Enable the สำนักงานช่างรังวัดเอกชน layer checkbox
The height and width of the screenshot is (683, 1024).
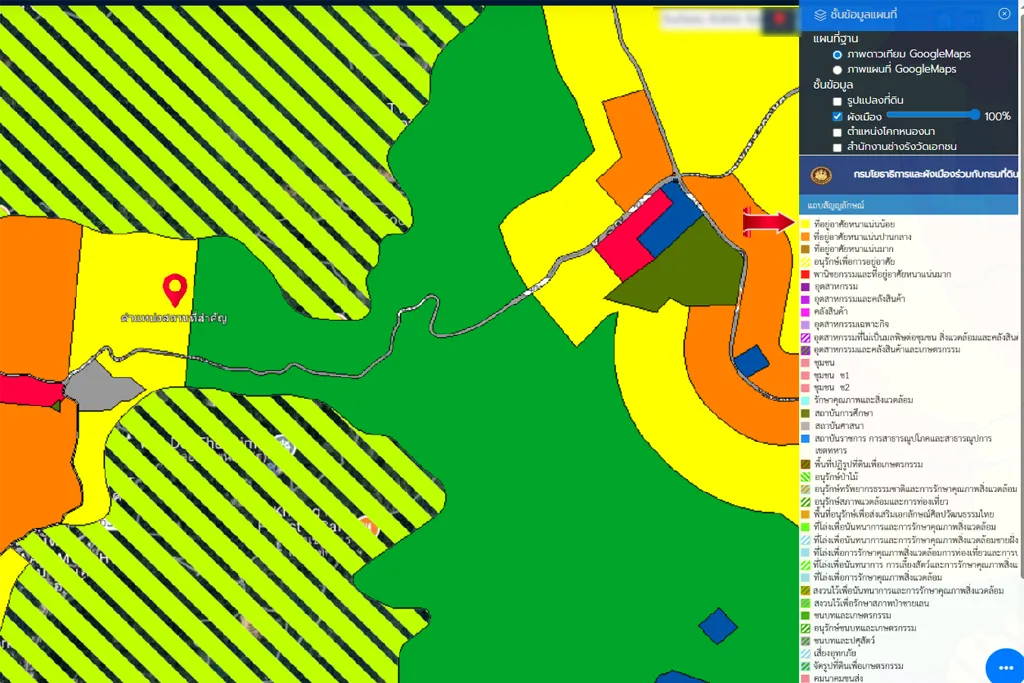(837, 147)
